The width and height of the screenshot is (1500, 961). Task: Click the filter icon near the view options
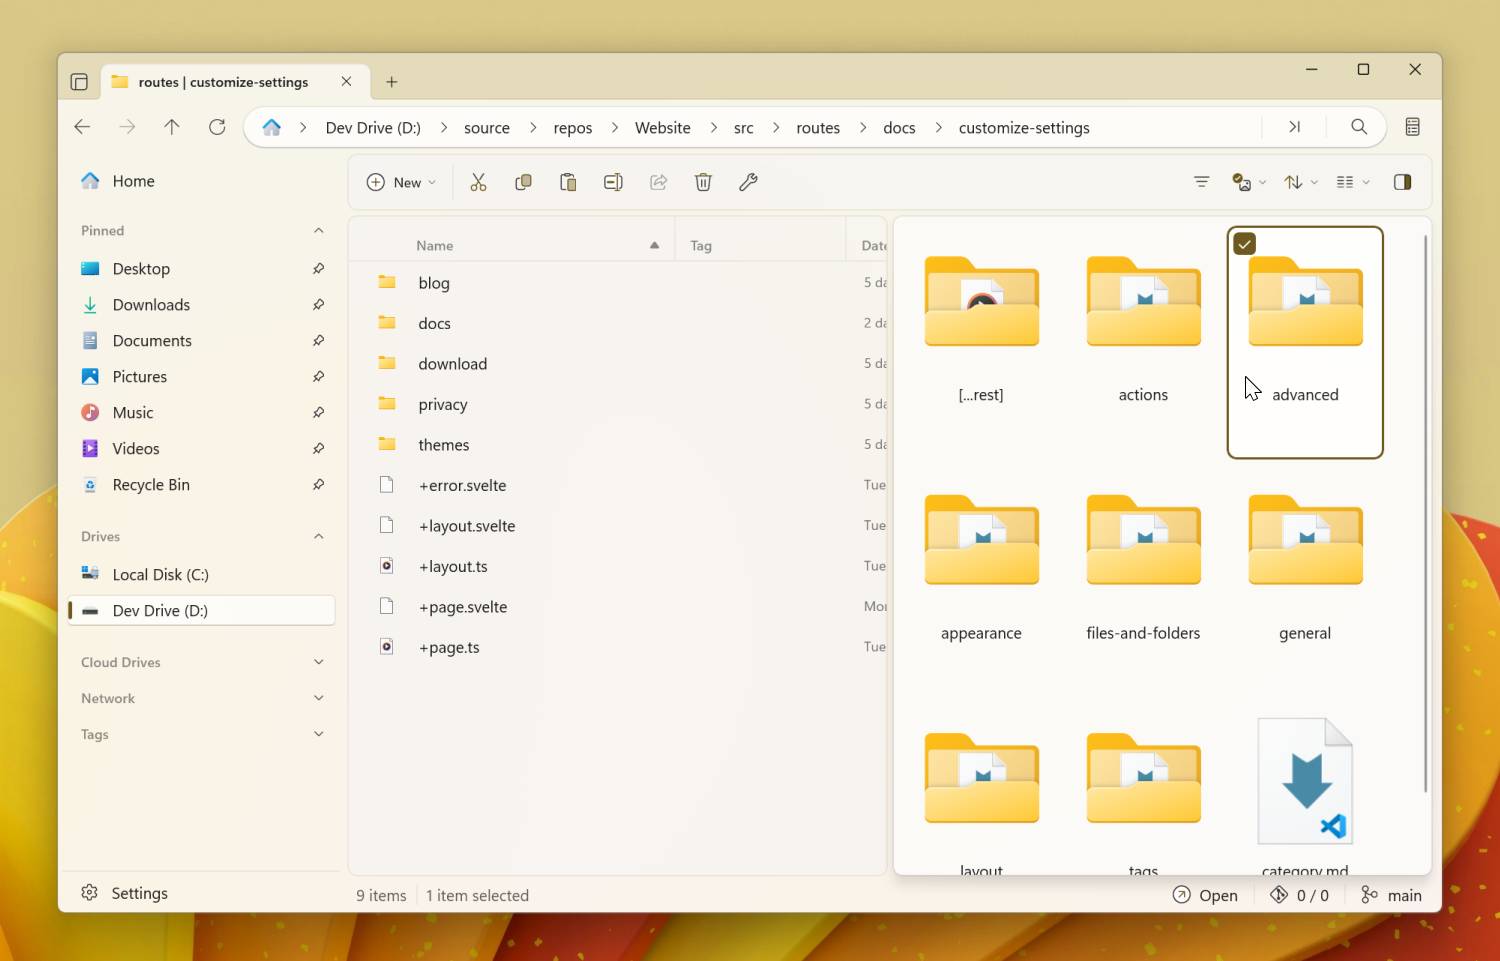pos(1201,182)
